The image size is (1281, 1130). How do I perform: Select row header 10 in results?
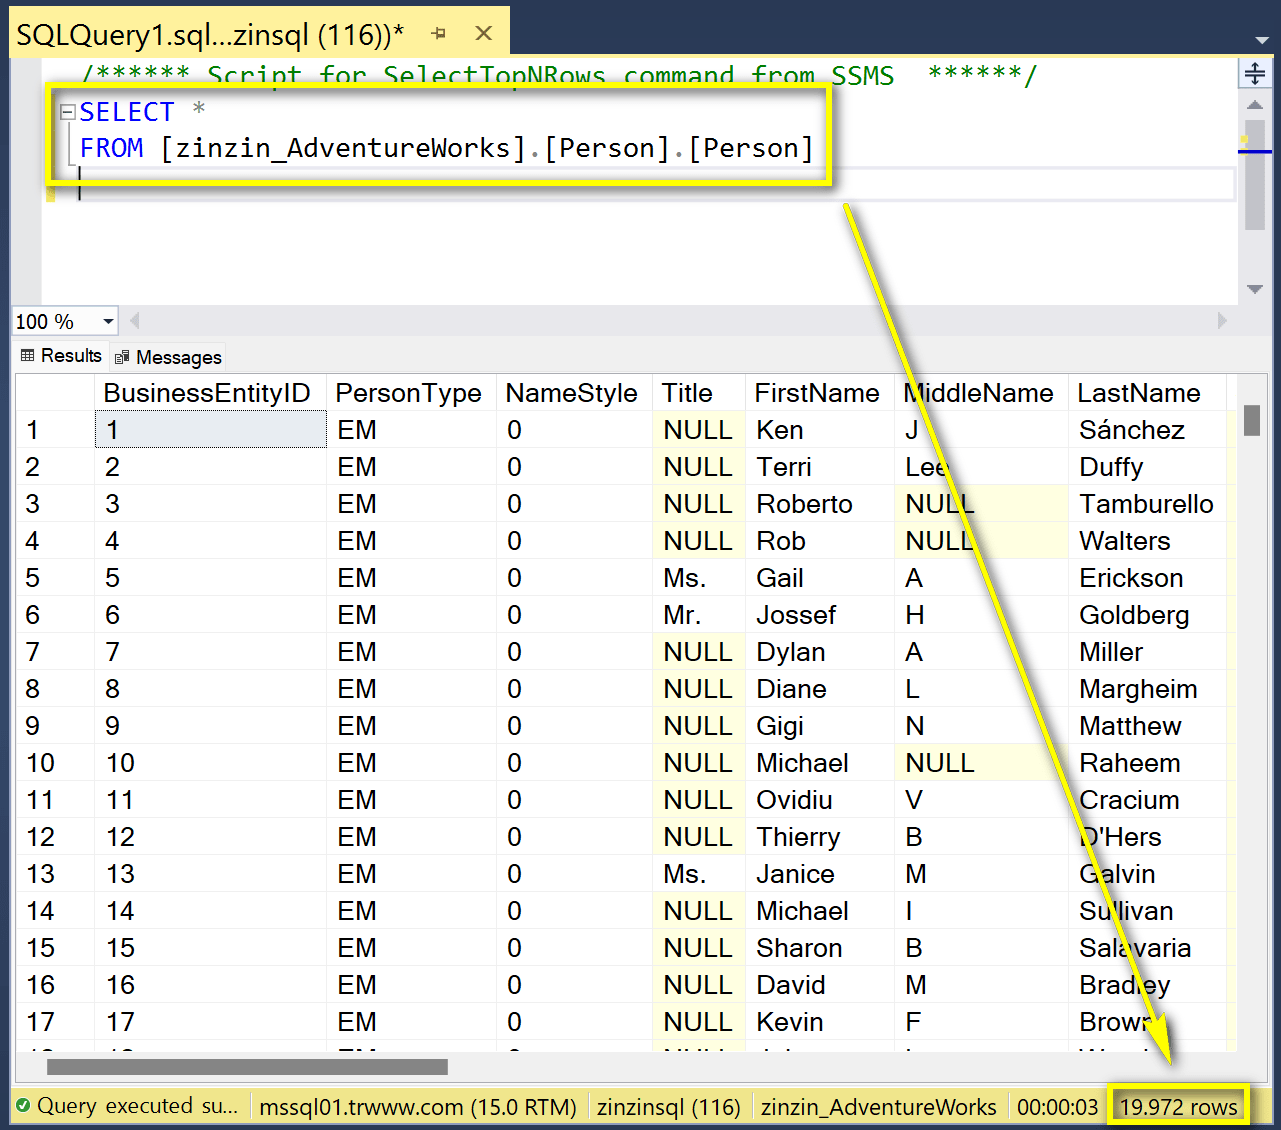[x=55, y=763]
